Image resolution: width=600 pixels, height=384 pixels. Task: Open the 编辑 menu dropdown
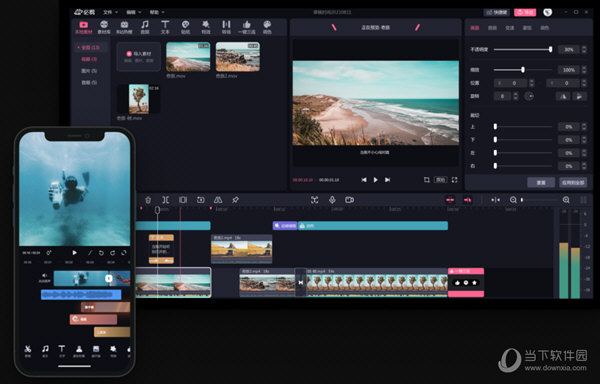[x=134, y=12]
